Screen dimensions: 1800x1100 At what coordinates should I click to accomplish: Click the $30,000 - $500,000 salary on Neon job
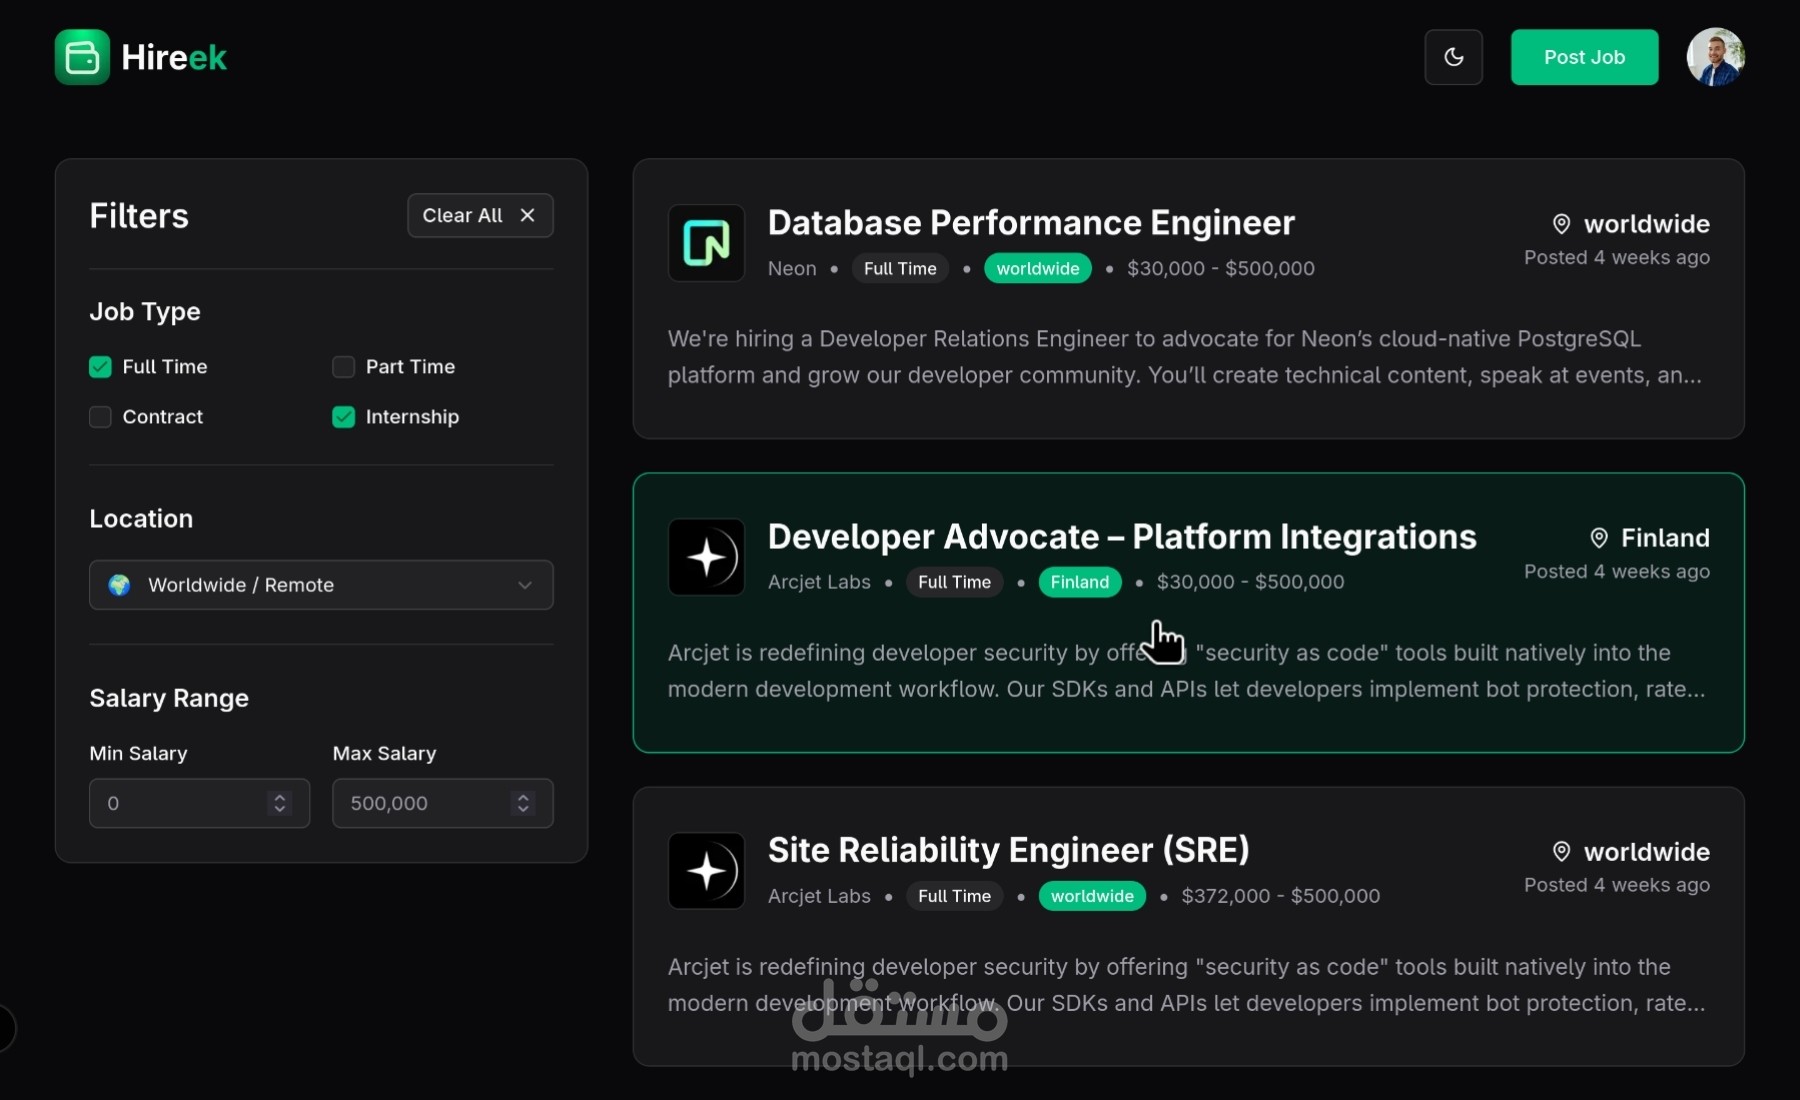1221,268
